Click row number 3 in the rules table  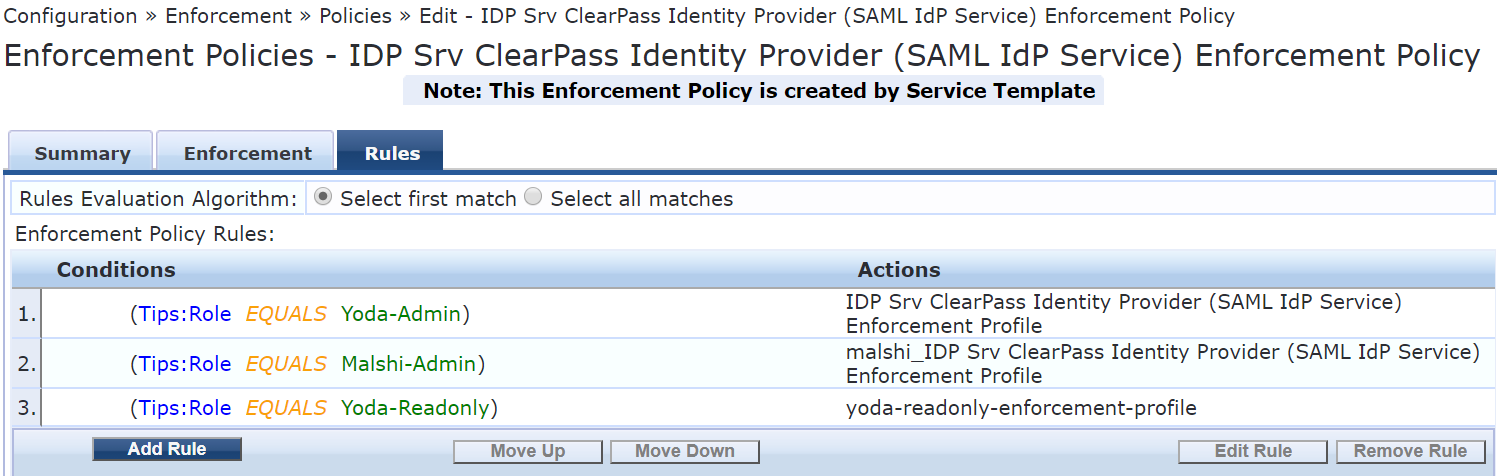[27, 408]
